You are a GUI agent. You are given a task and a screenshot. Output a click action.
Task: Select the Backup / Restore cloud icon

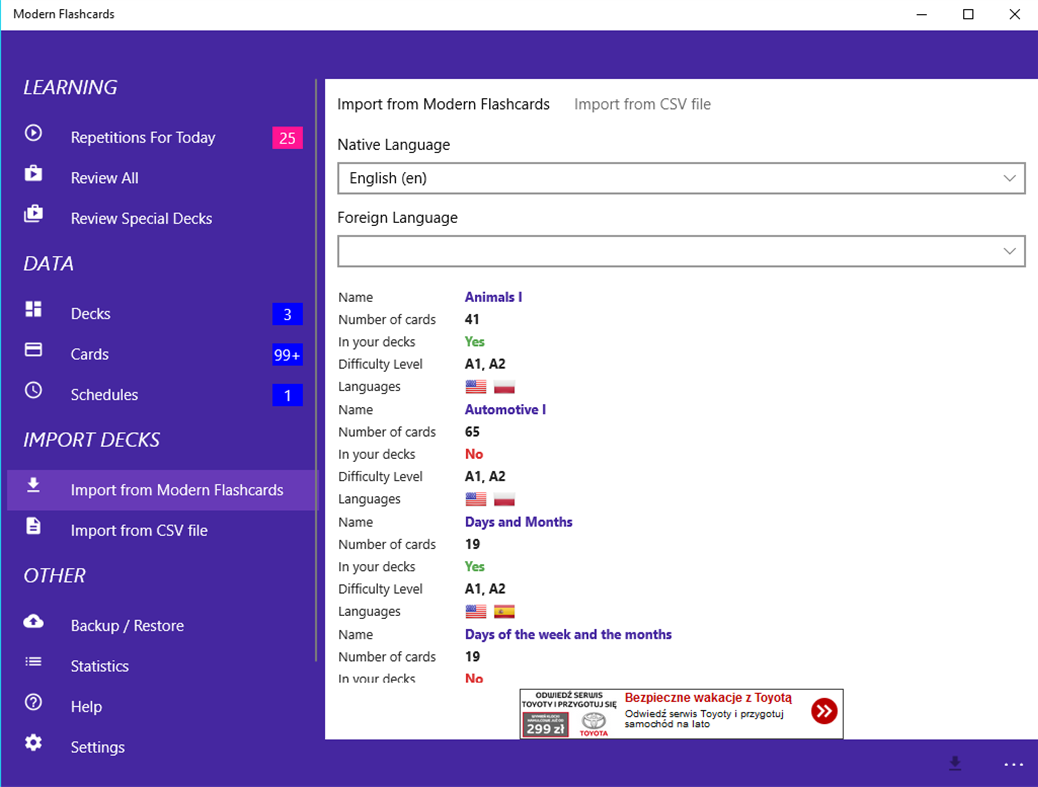(x=31, y=624)
